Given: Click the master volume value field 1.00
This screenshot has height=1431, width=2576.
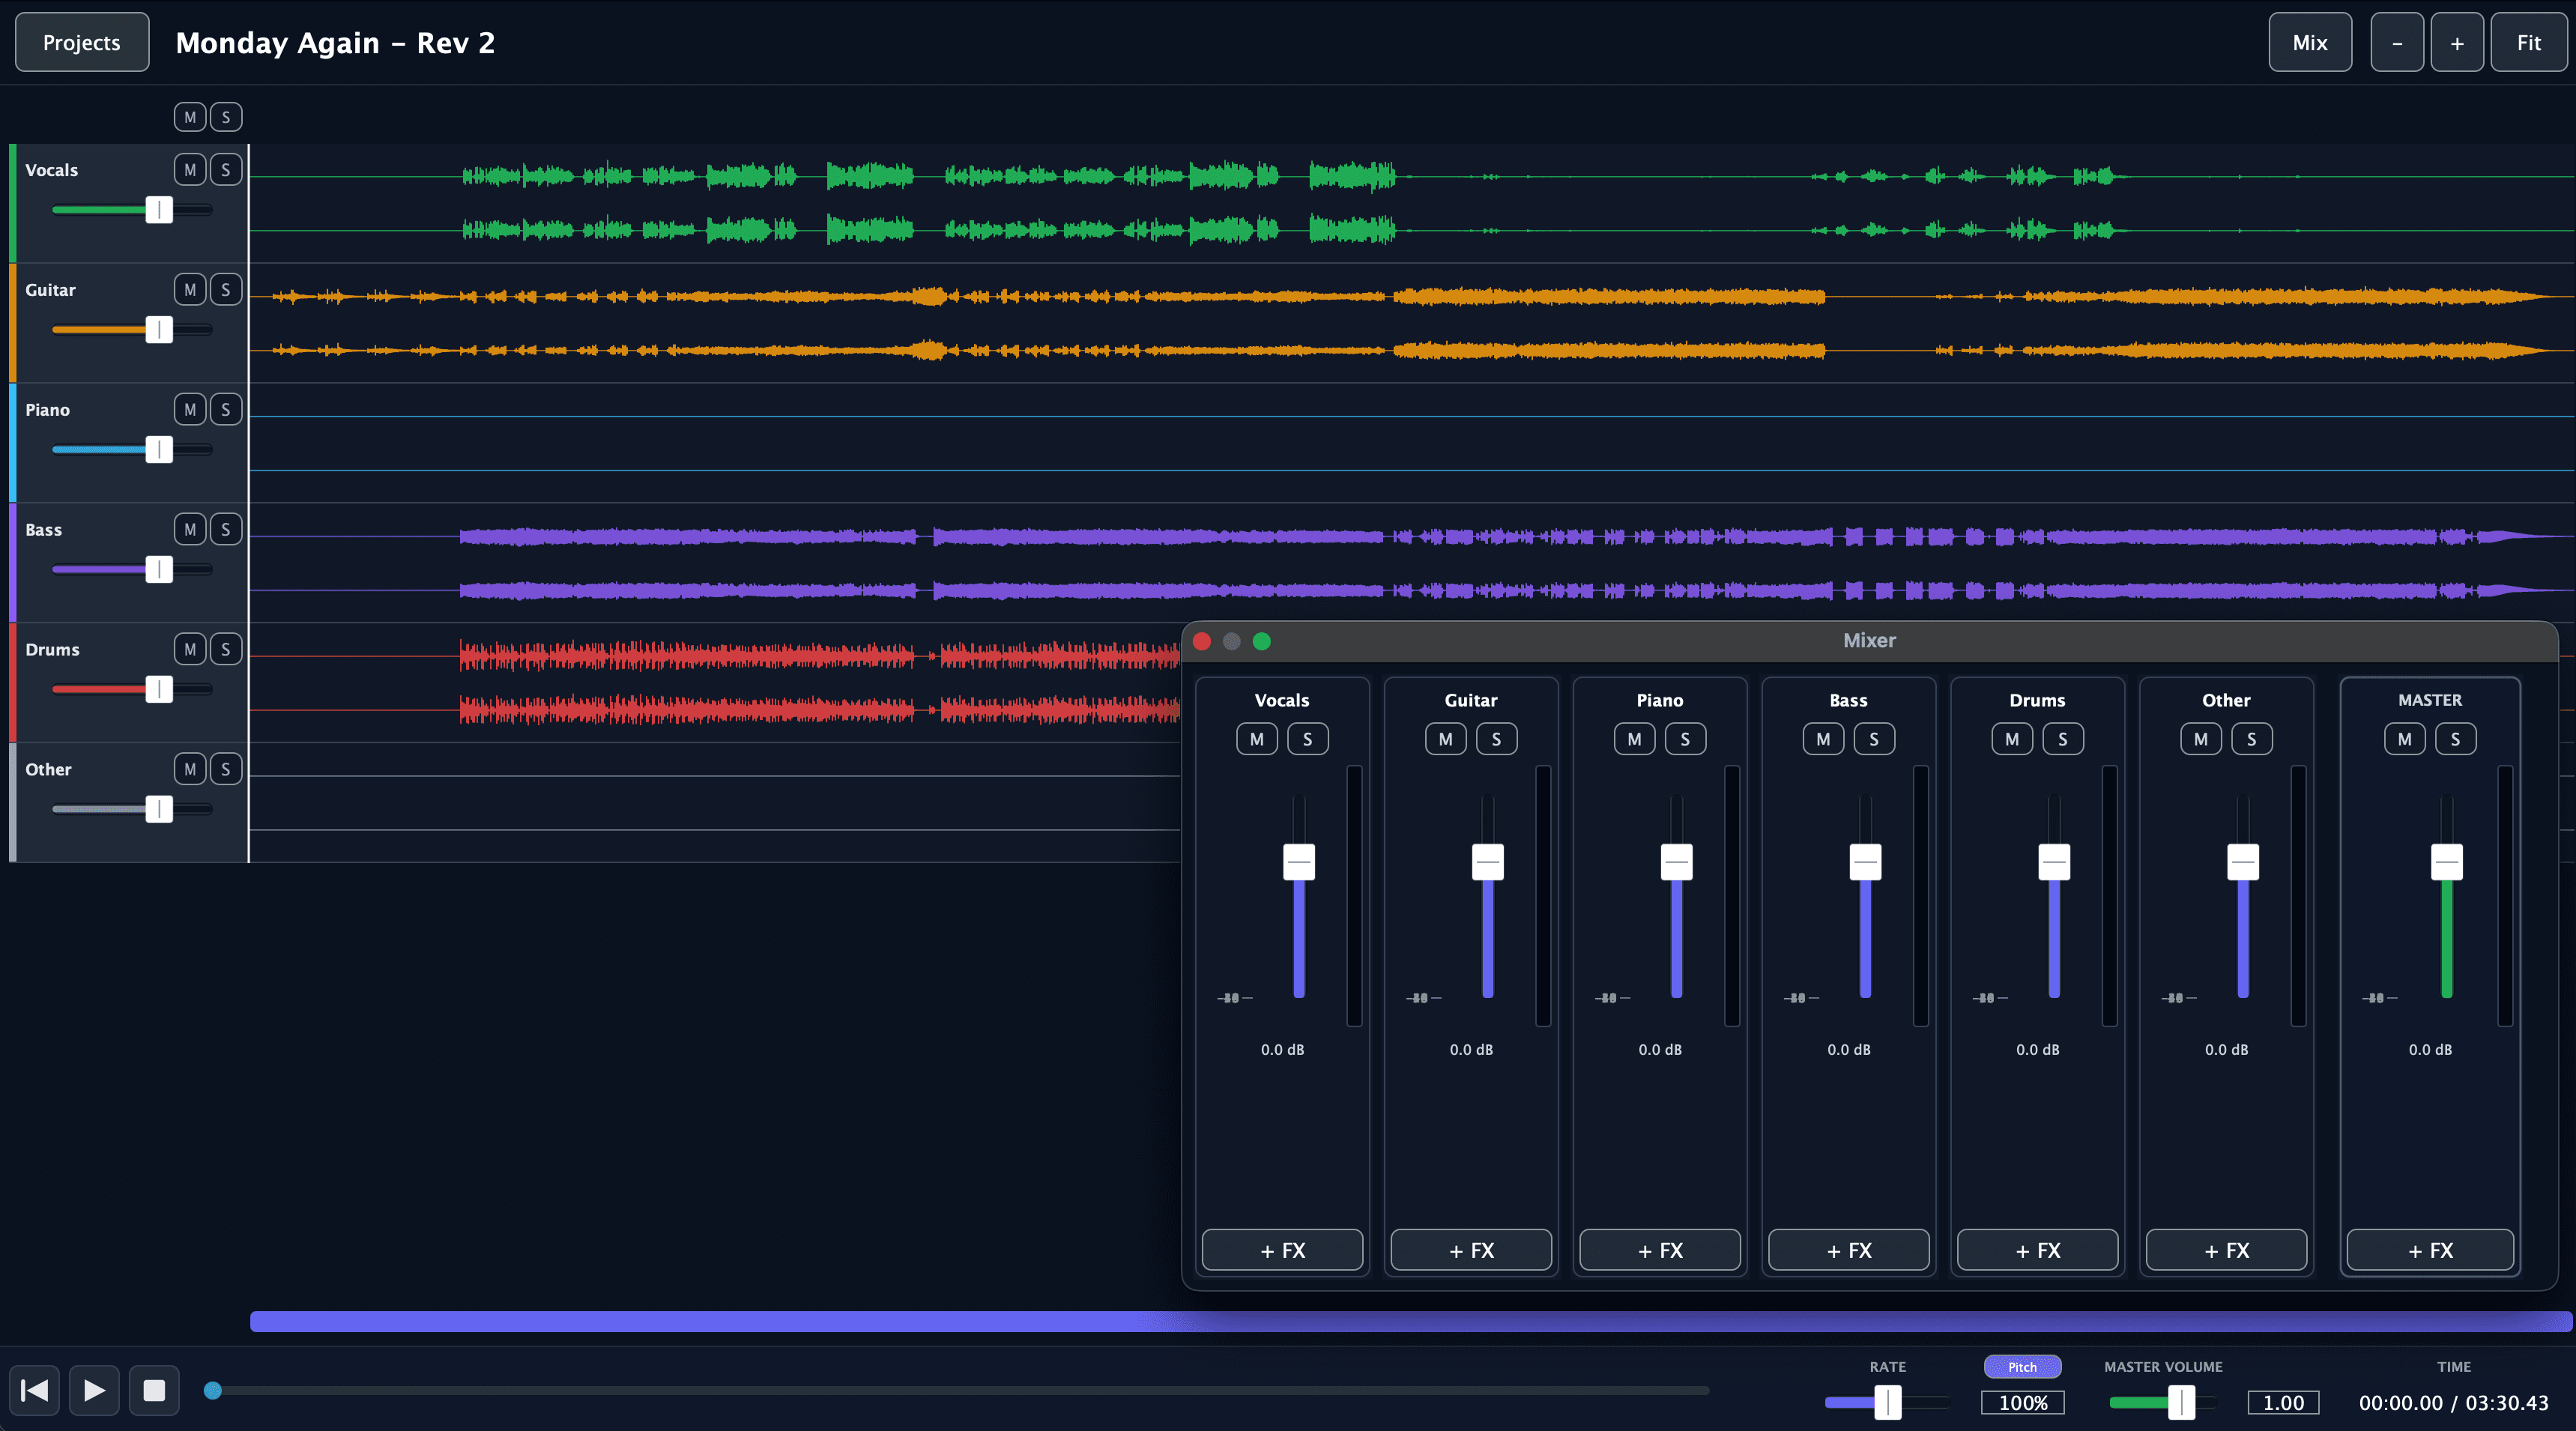Looking at the screenshot, I should [x=2283, y=1402].
